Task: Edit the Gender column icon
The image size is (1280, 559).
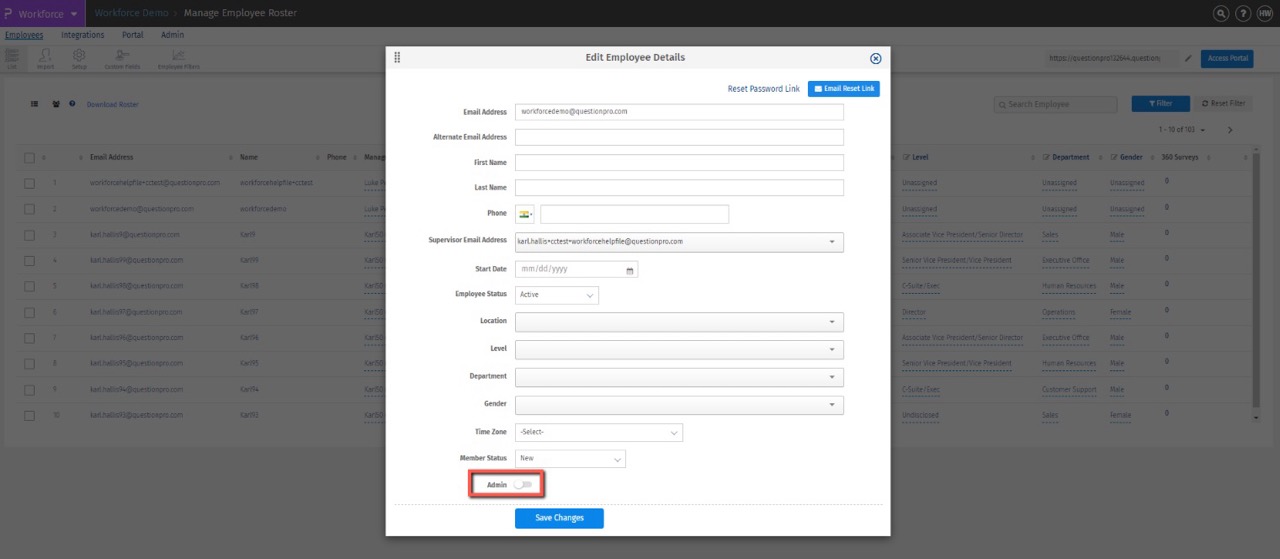Action: pos(1114,157)
